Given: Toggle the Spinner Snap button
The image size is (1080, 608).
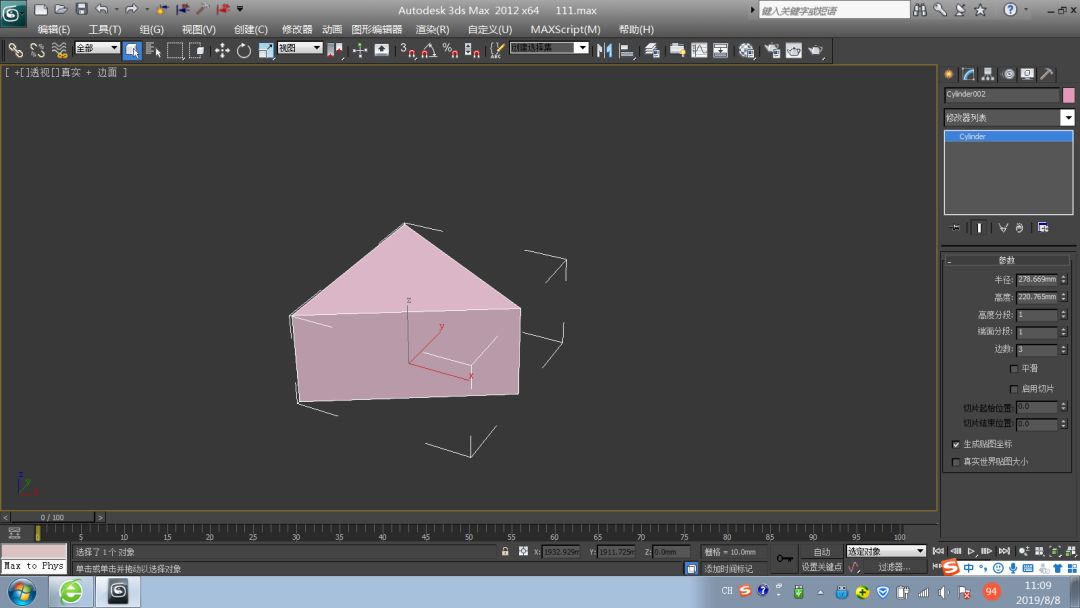Looking at the screenshot, I should [472, 50].
